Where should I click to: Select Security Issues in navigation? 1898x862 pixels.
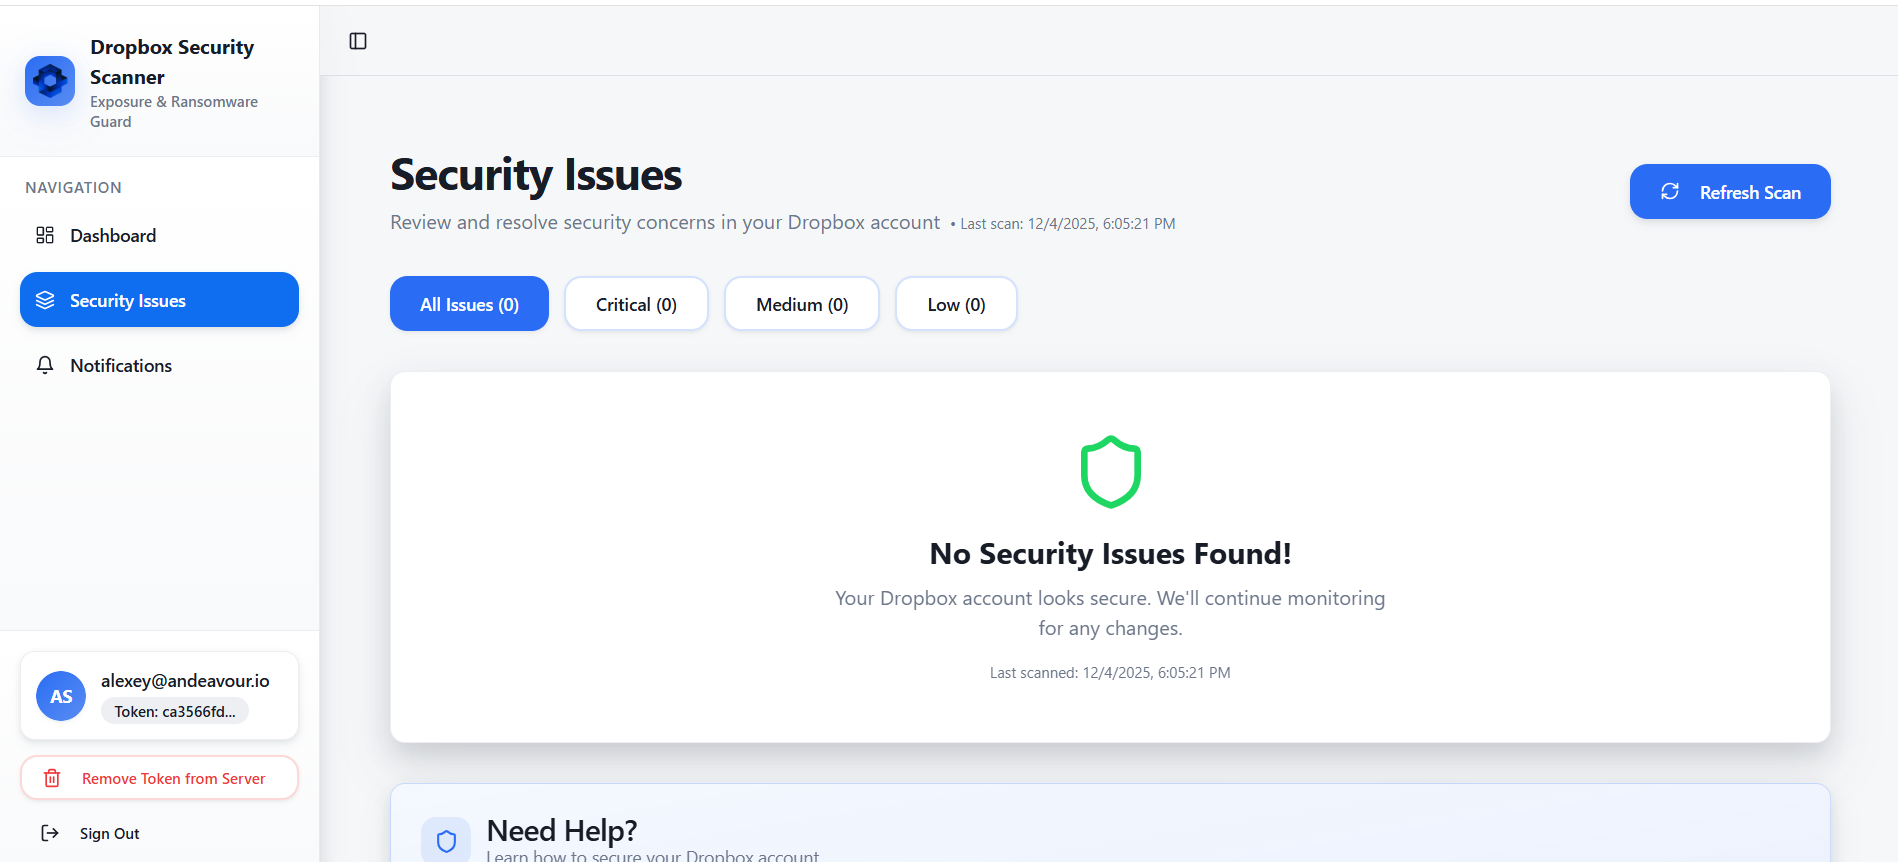[159, 300]
